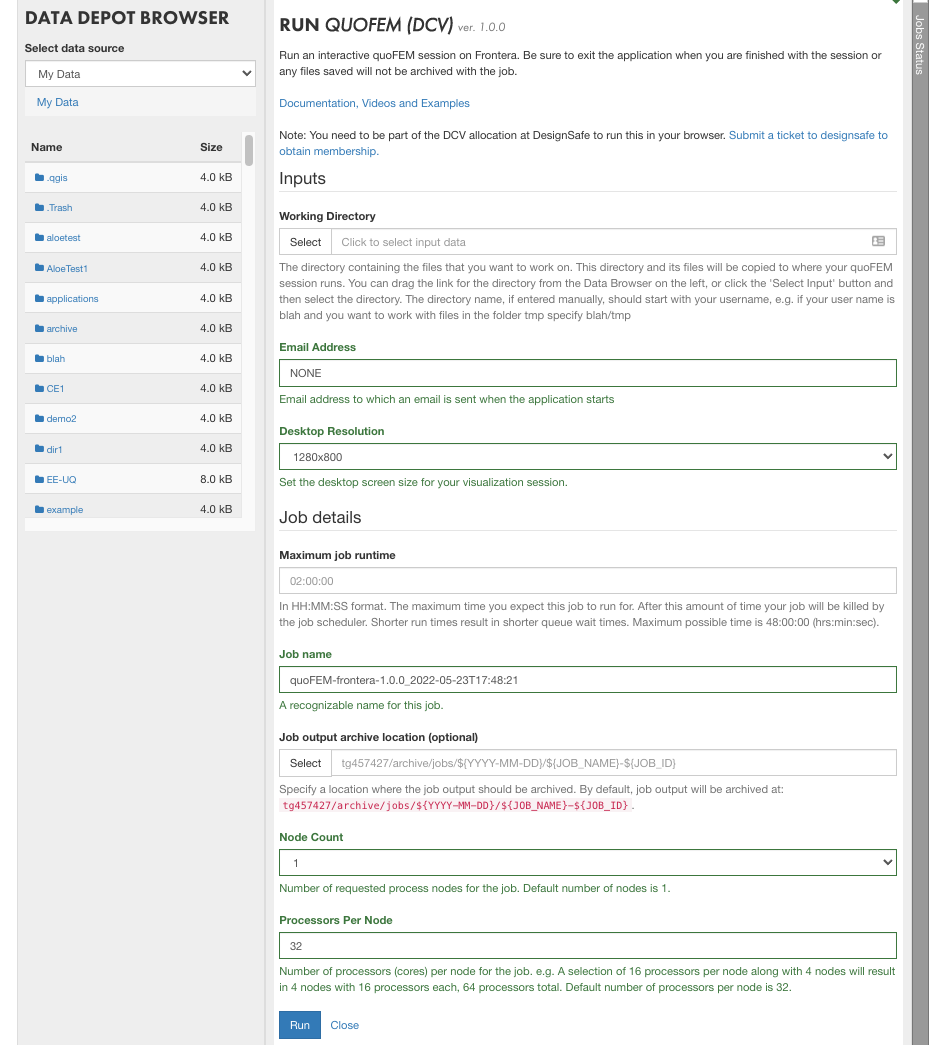939x1045 pixels.
Task: Click the CE1 folder icon
Action: tap(39, 388)
